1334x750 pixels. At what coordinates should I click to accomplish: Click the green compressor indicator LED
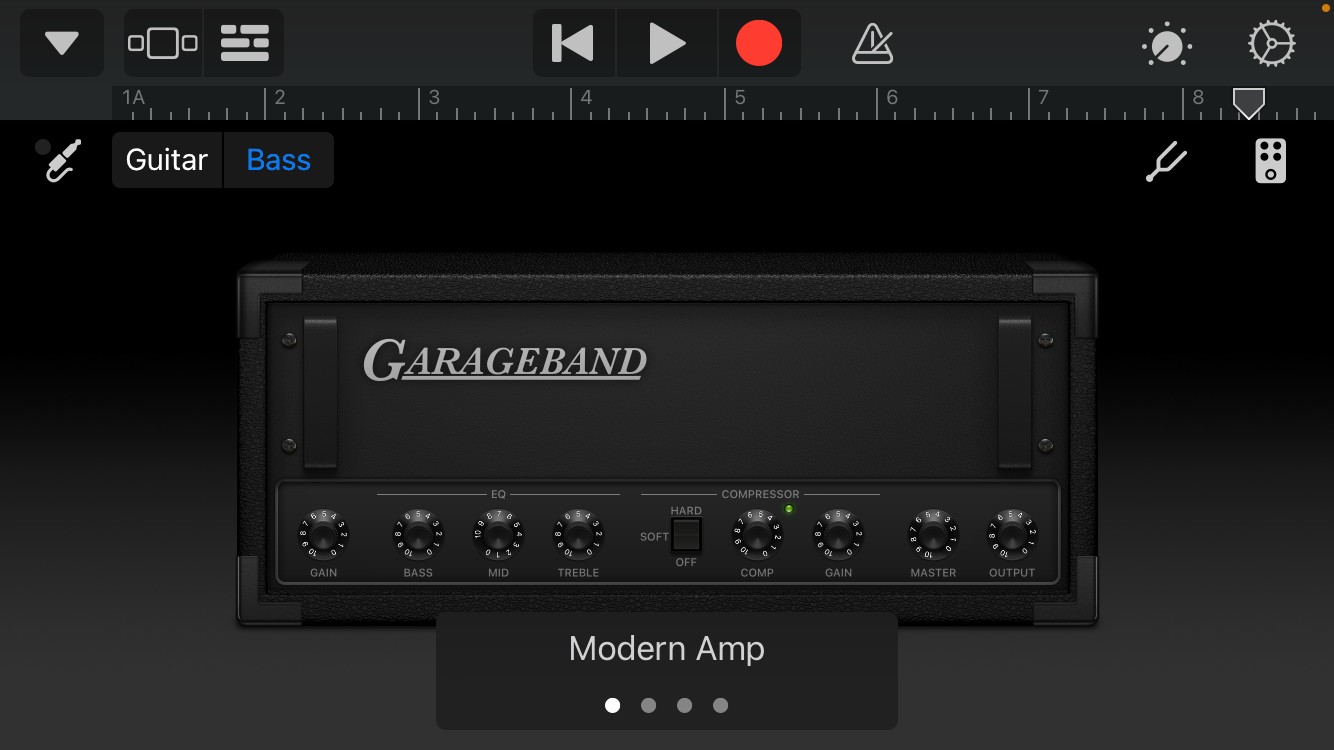point(789,509)
